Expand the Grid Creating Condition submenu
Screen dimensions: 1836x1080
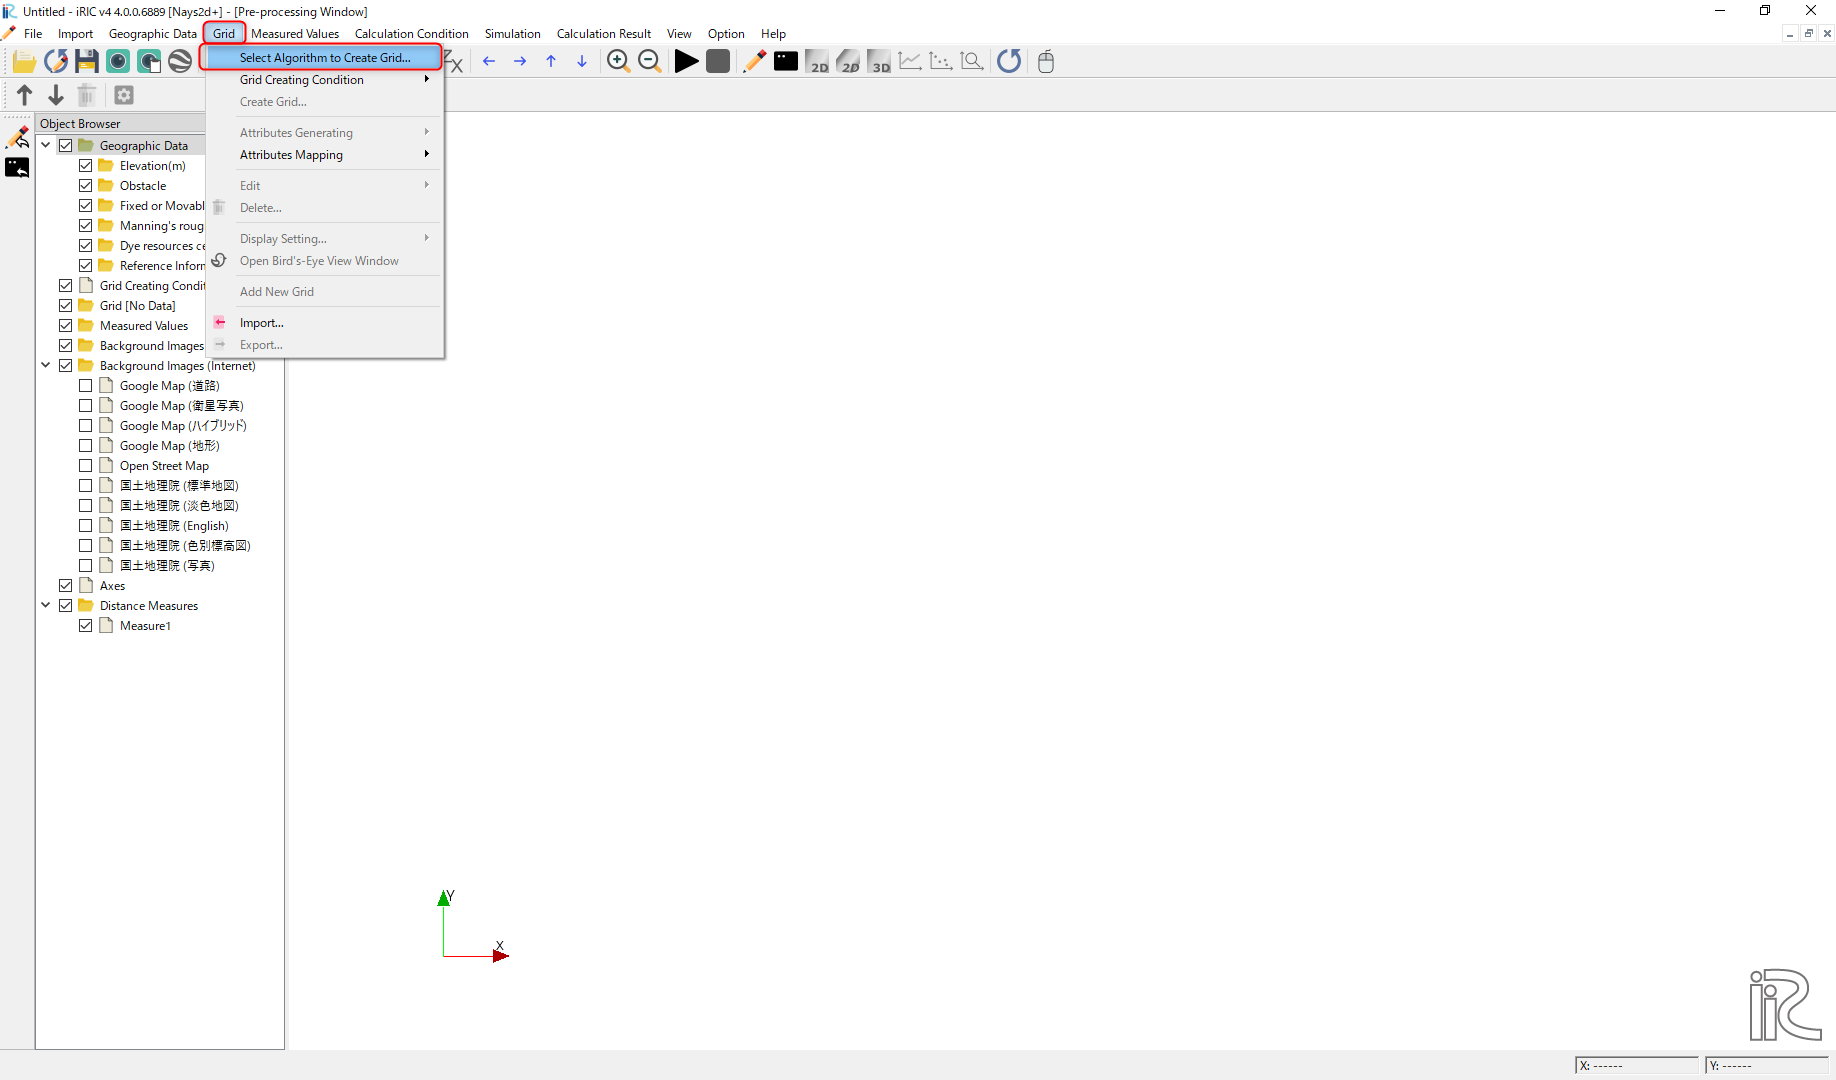325,80
